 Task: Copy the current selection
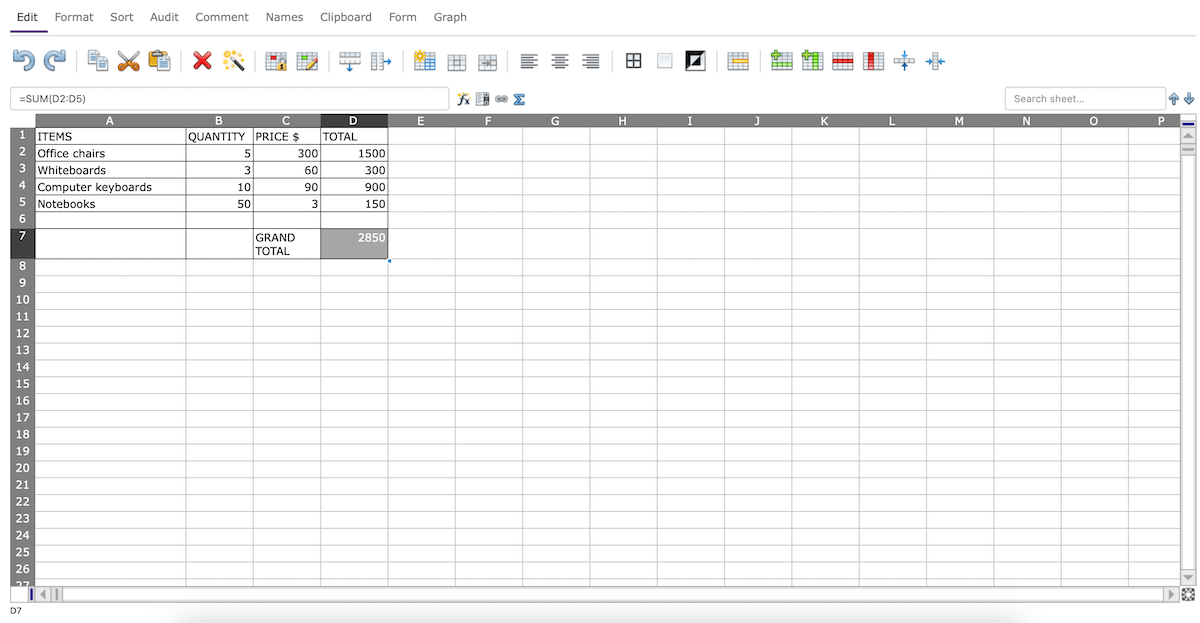[x=97, y=61]
